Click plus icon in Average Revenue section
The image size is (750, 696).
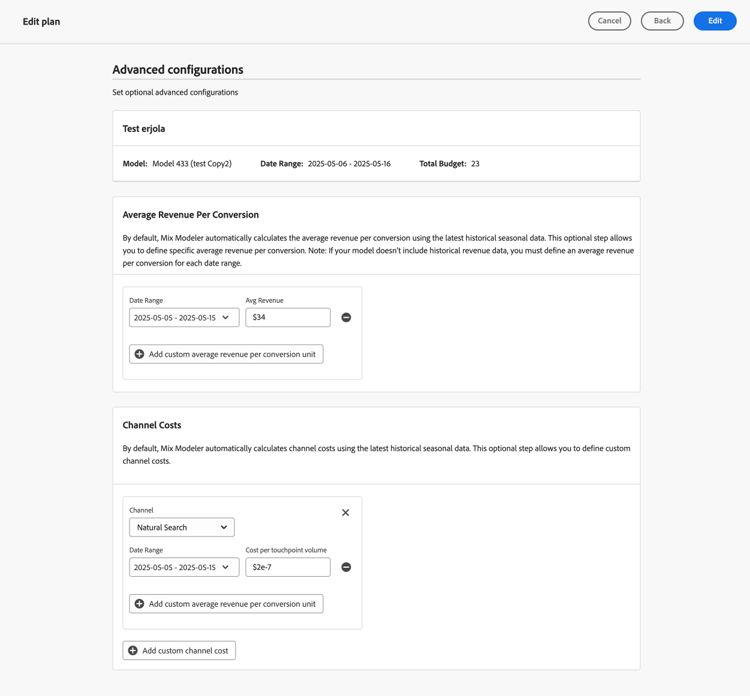(140, 354)
